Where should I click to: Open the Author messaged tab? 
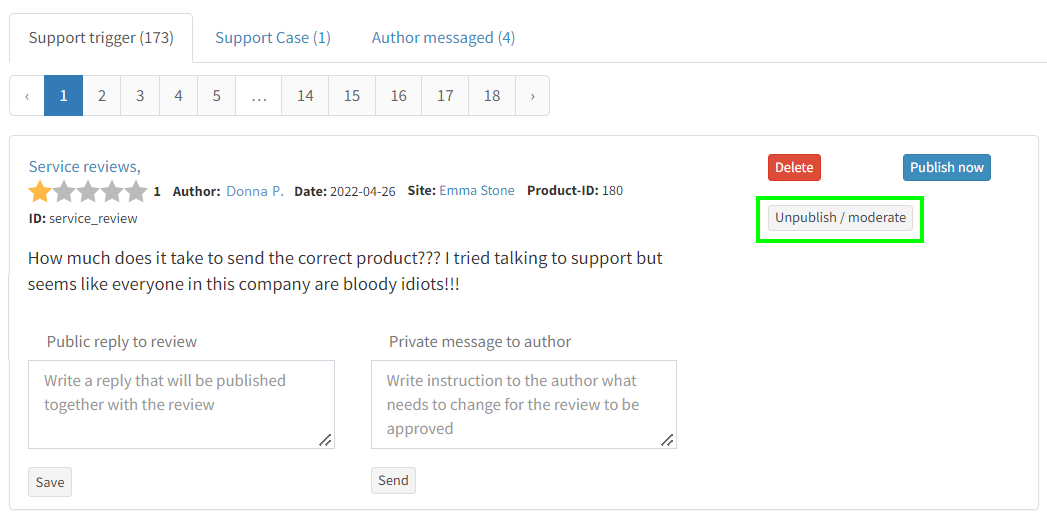(x=443, y=38)
